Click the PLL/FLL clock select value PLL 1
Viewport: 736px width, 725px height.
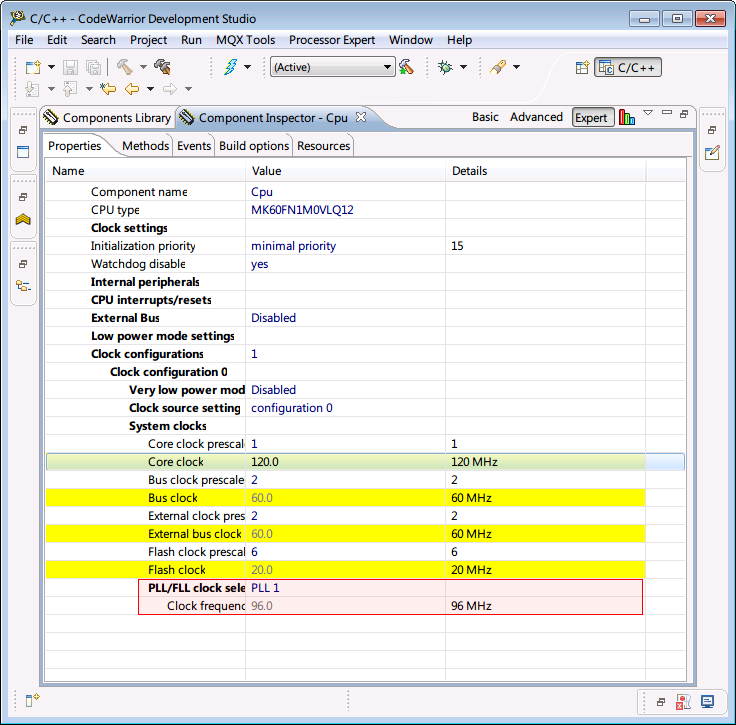coord(265,588)
